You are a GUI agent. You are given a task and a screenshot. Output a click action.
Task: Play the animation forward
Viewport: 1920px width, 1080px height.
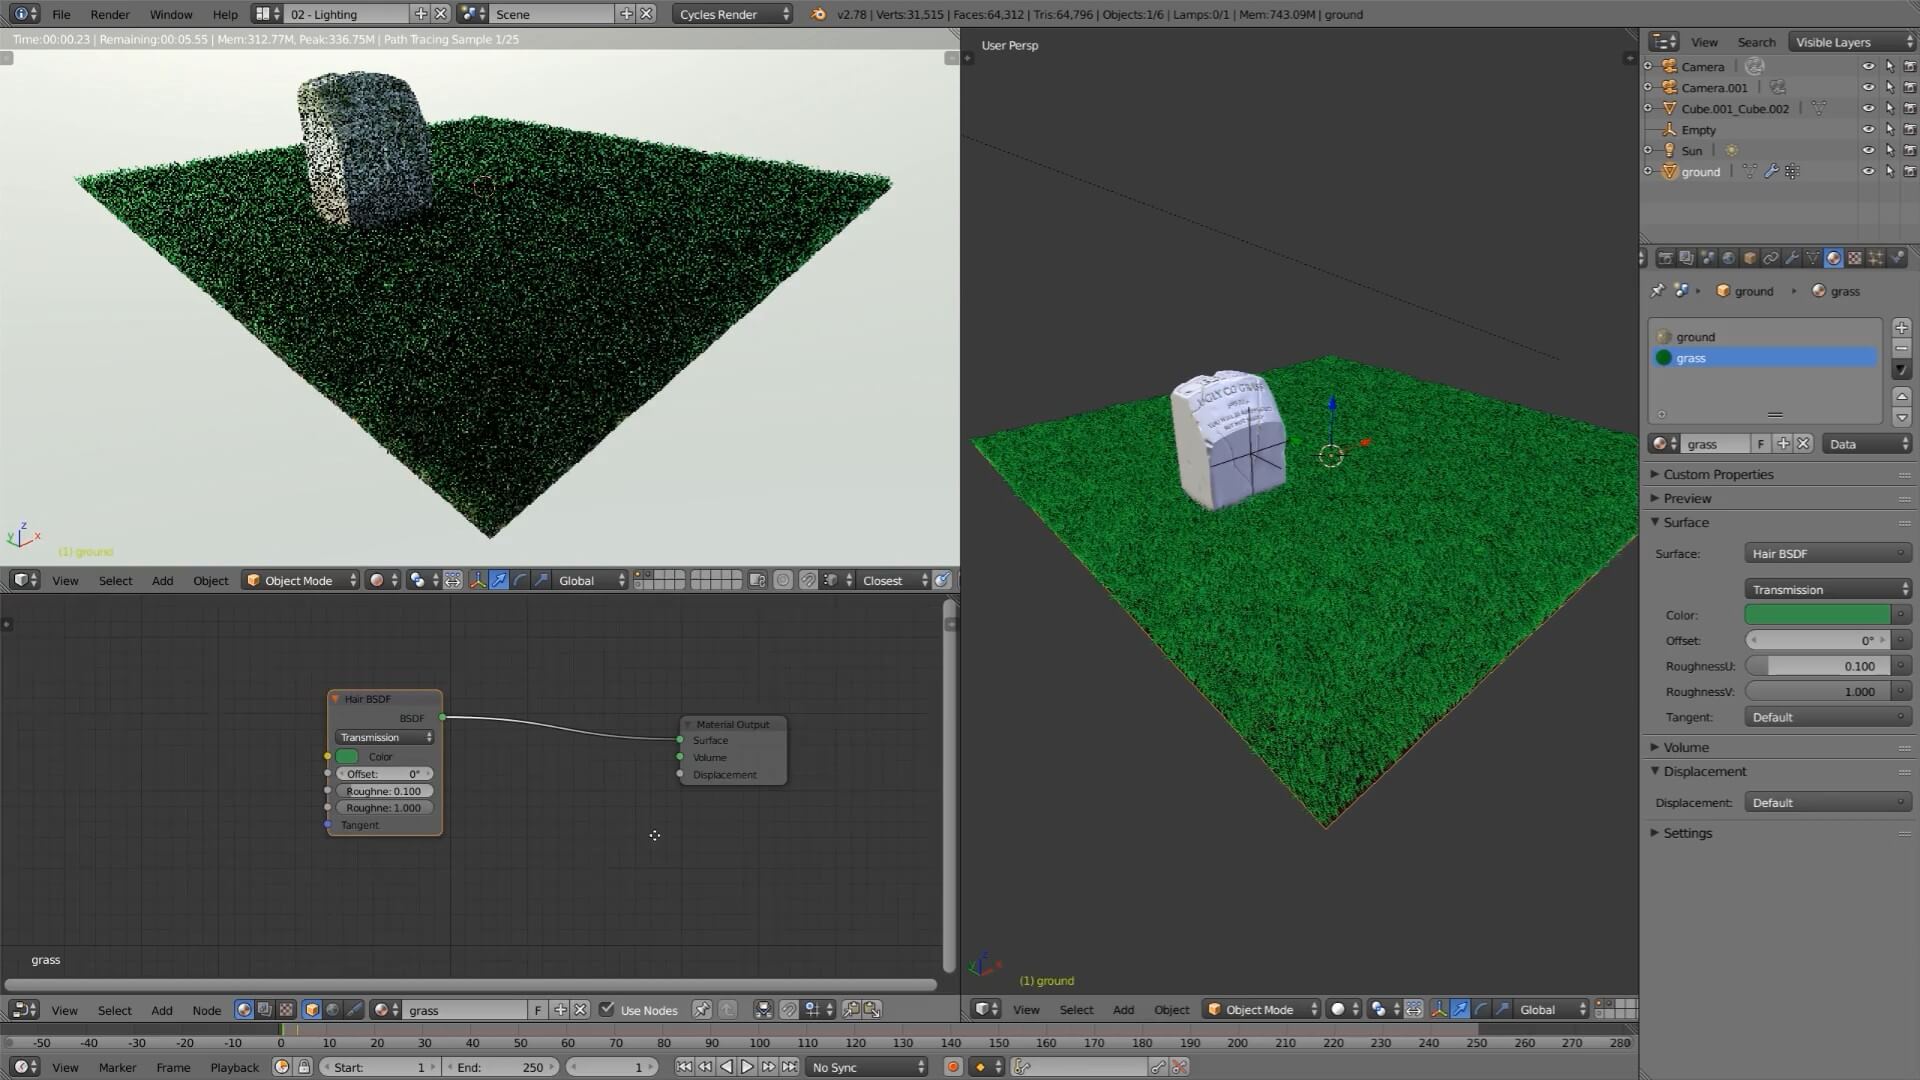(747, 1067)
